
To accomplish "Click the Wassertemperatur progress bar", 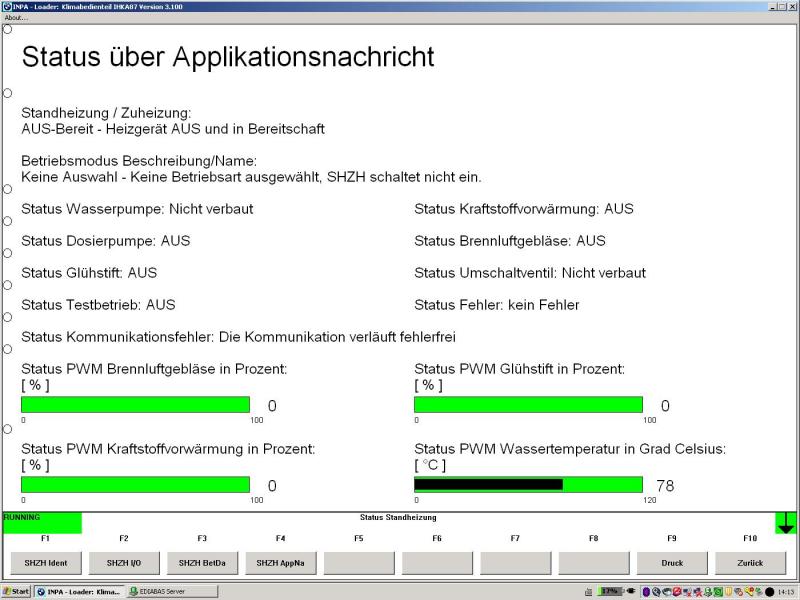I will click(528, 485).
